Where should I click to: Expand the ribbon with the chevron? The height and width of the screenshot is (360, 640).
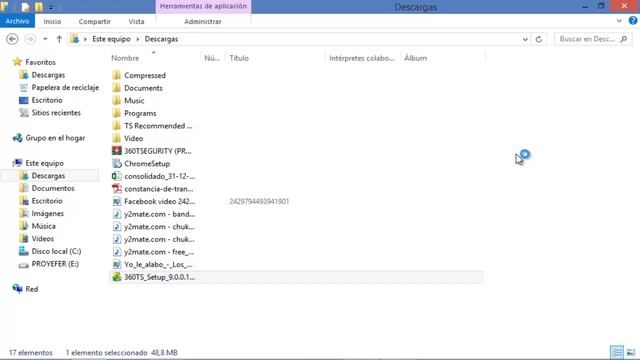click(619, 21)
